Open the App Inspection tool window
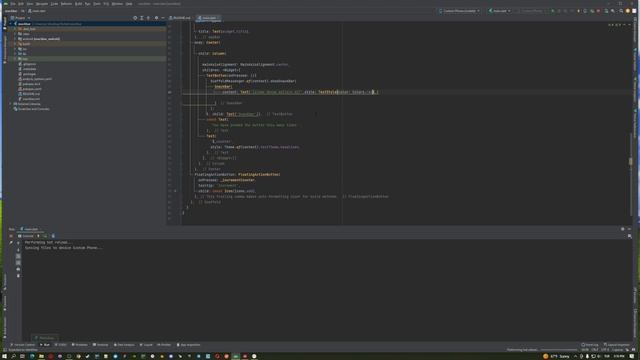This screenshot has width=640, height=360. 189,345
